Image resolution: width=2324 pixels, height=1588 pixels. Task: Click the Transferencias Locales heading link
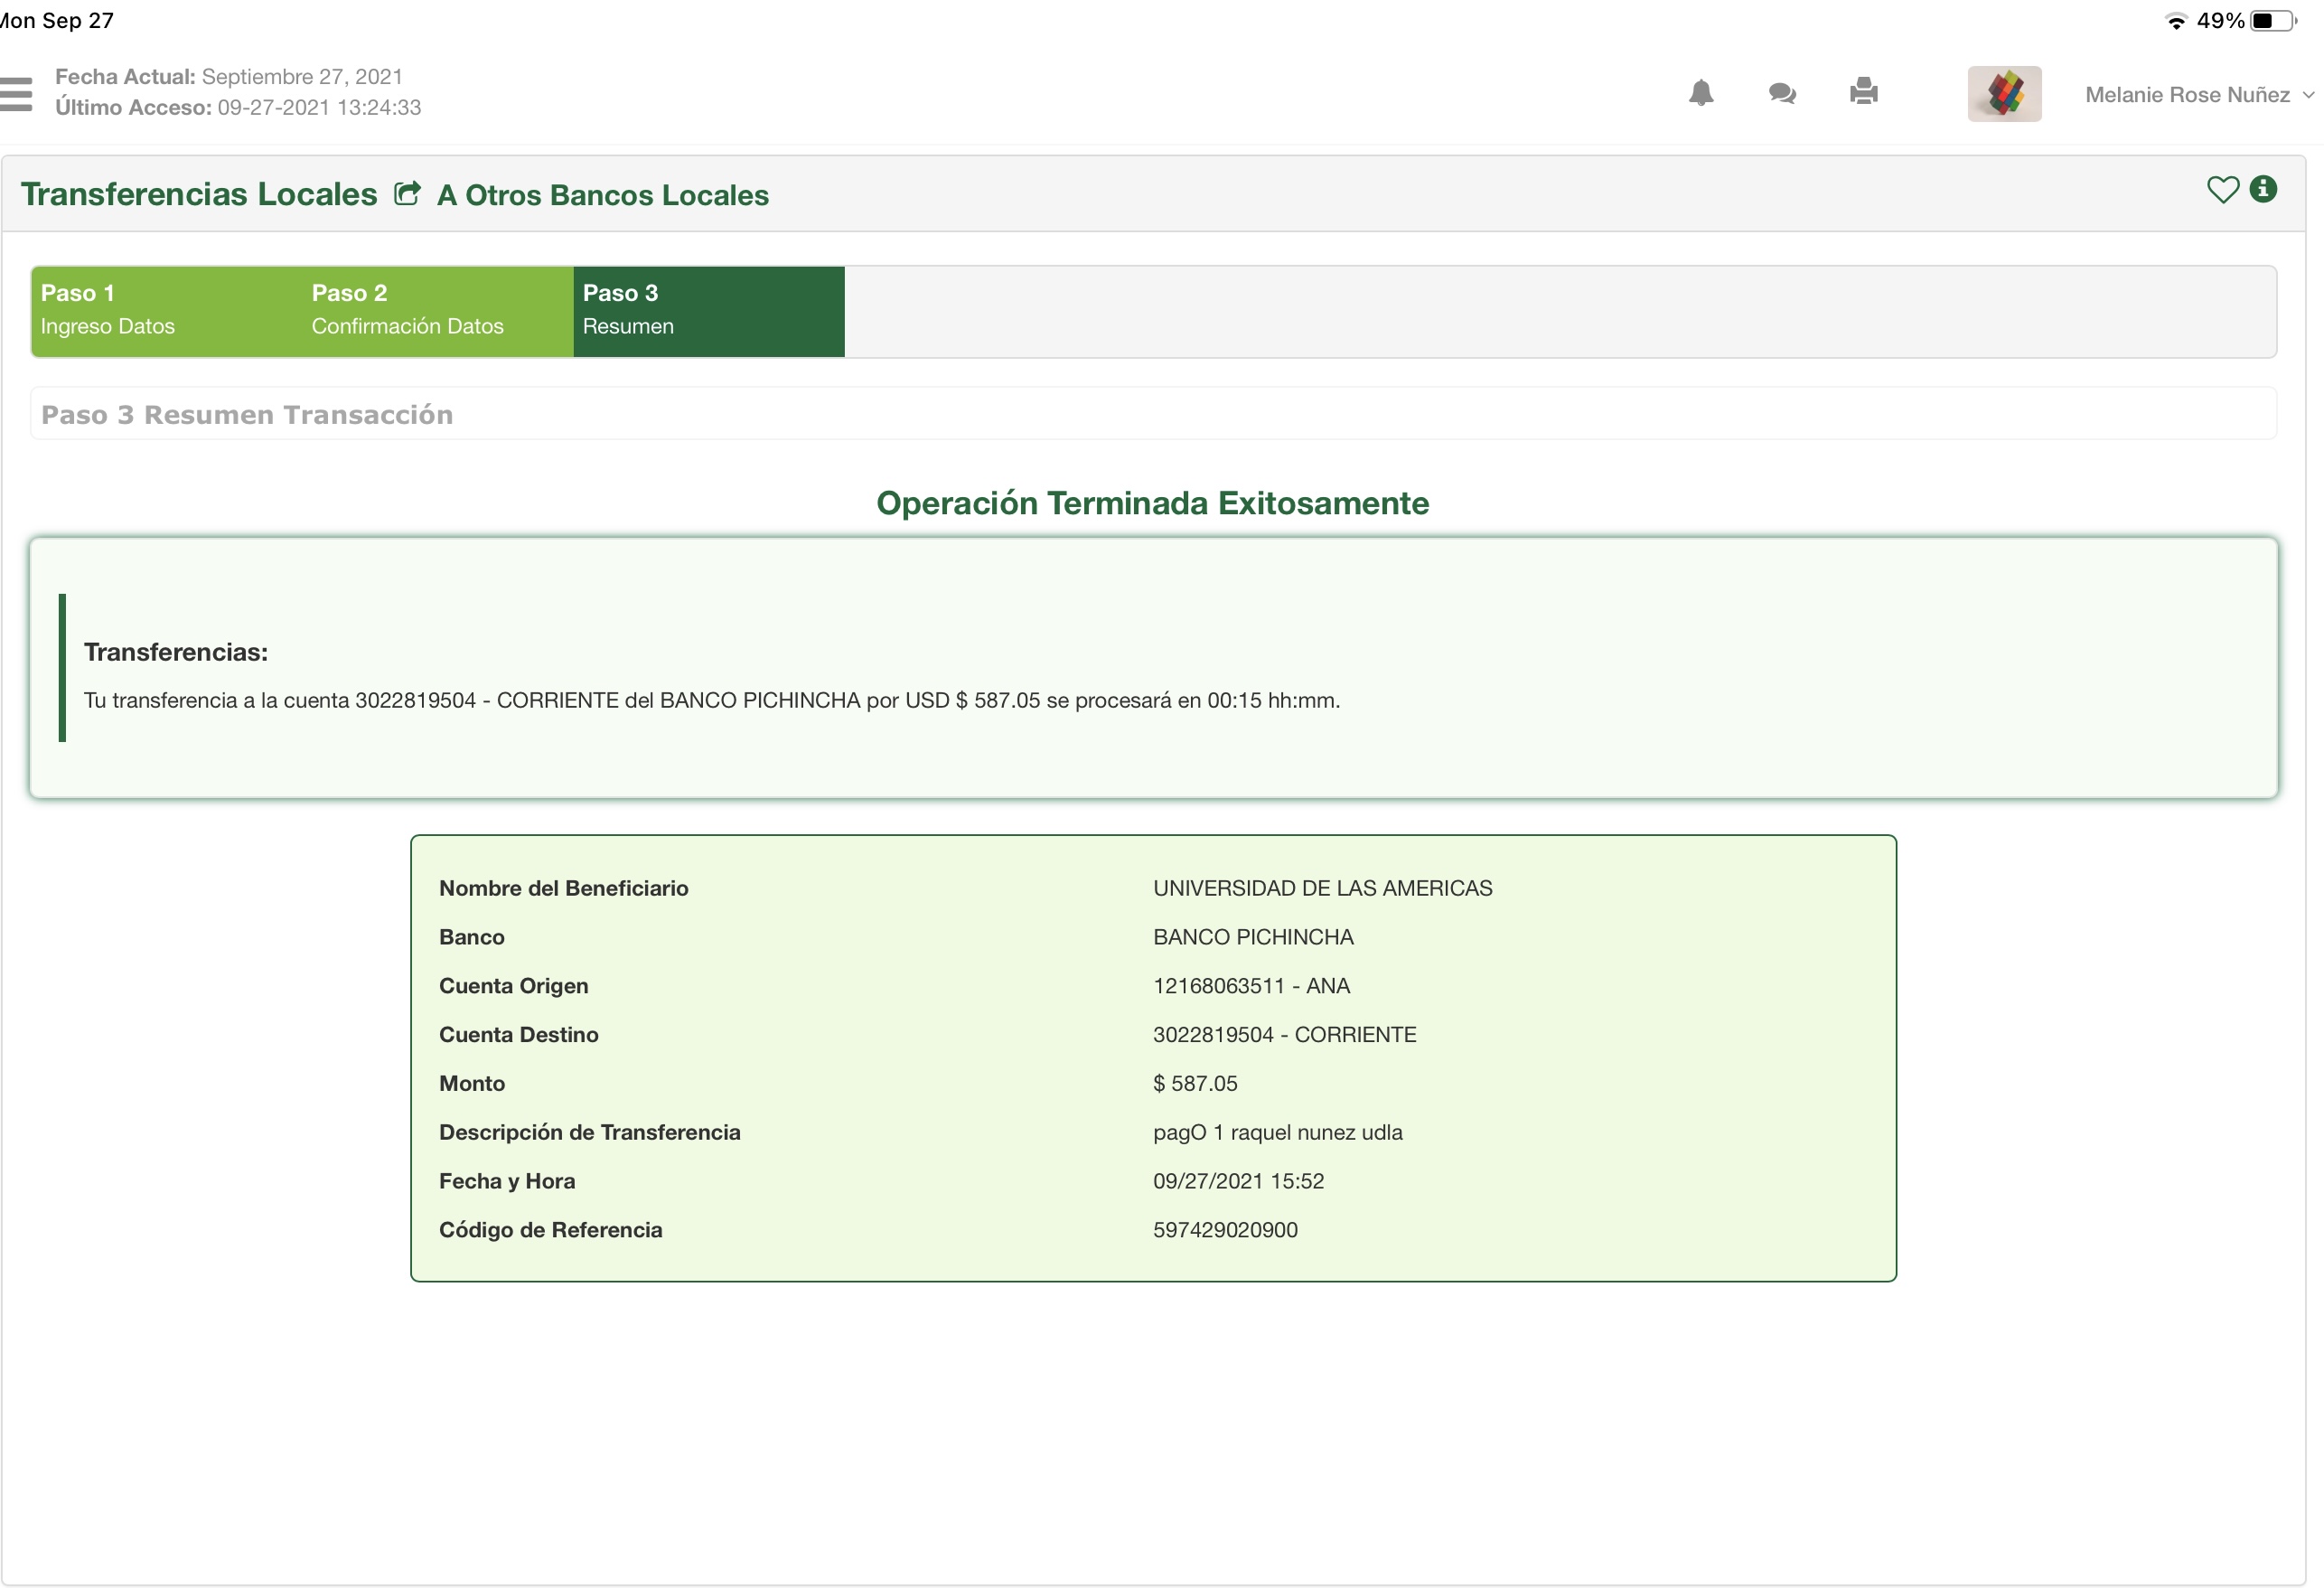(199, 194)
